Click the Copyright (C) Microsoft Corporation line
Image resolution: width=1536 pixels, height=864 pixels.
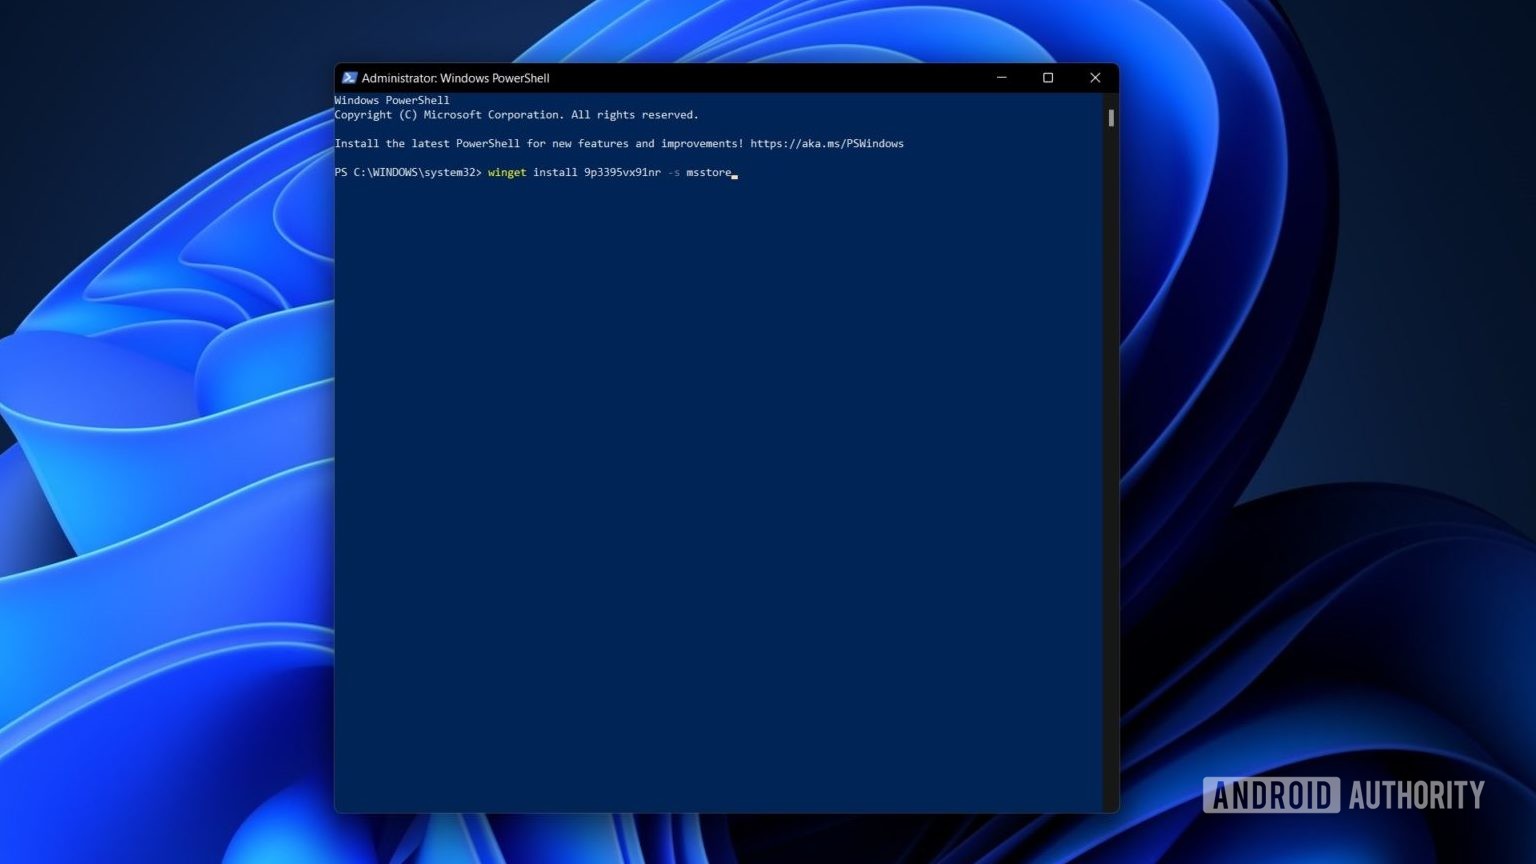pos(517,115)
